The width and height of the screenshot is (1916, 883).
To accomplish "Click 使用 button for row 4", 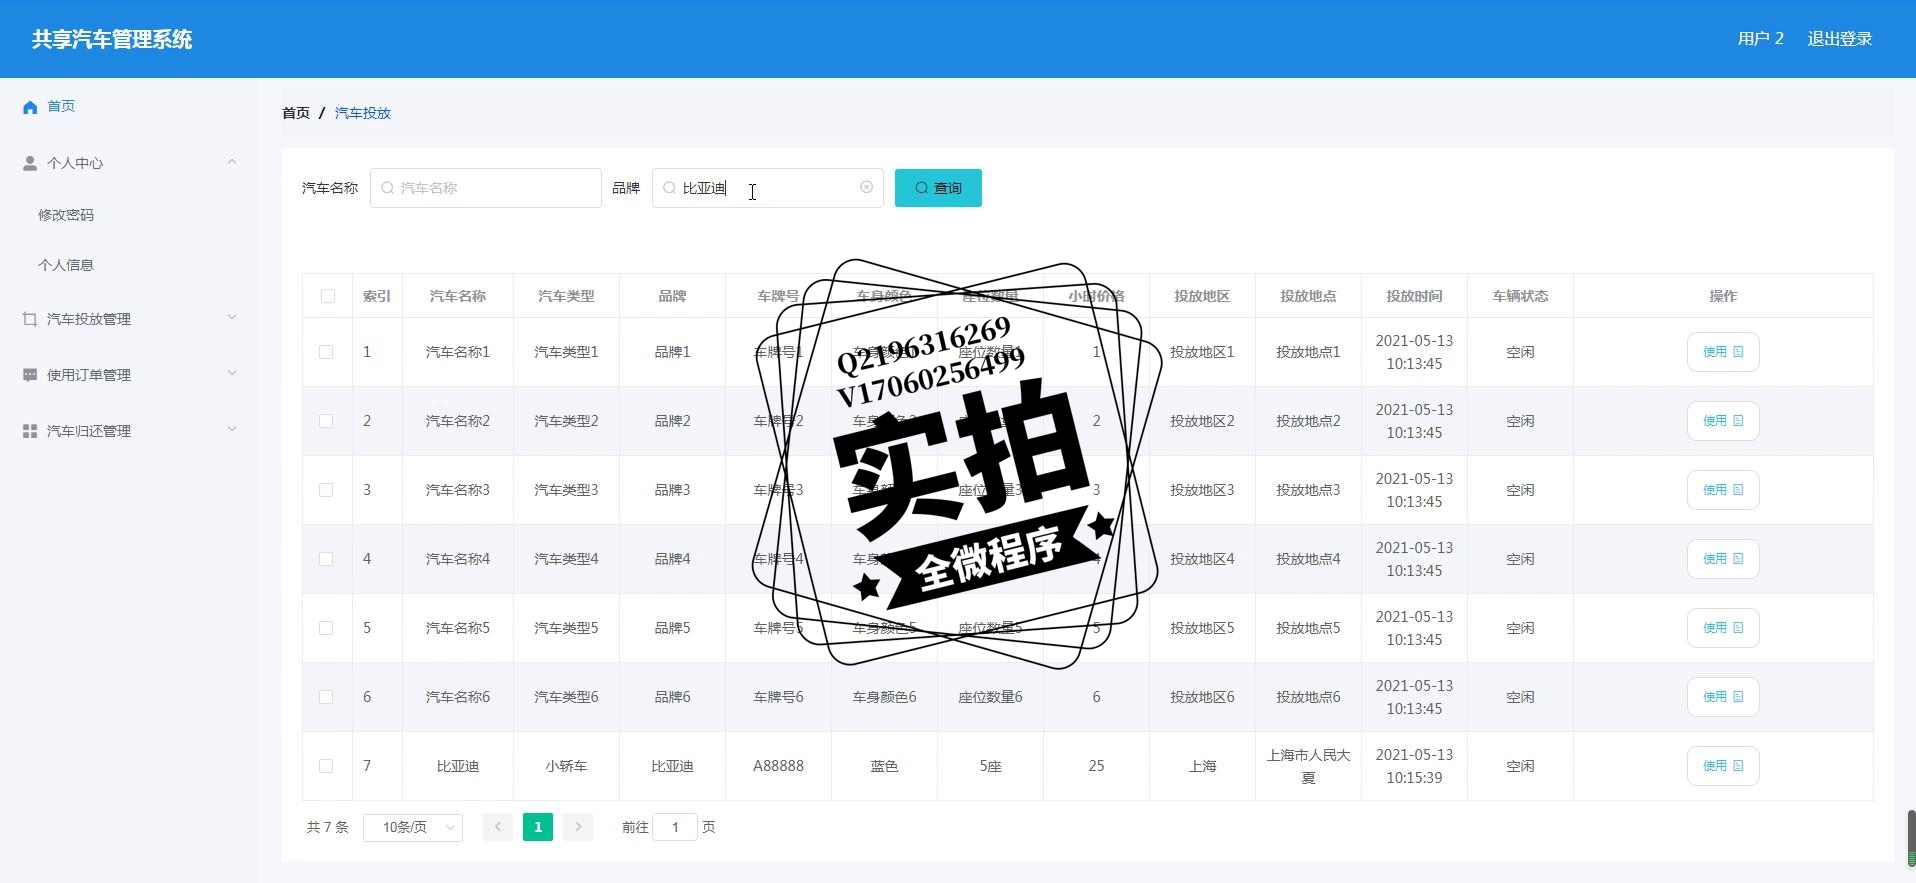I will click(1723, 559).
